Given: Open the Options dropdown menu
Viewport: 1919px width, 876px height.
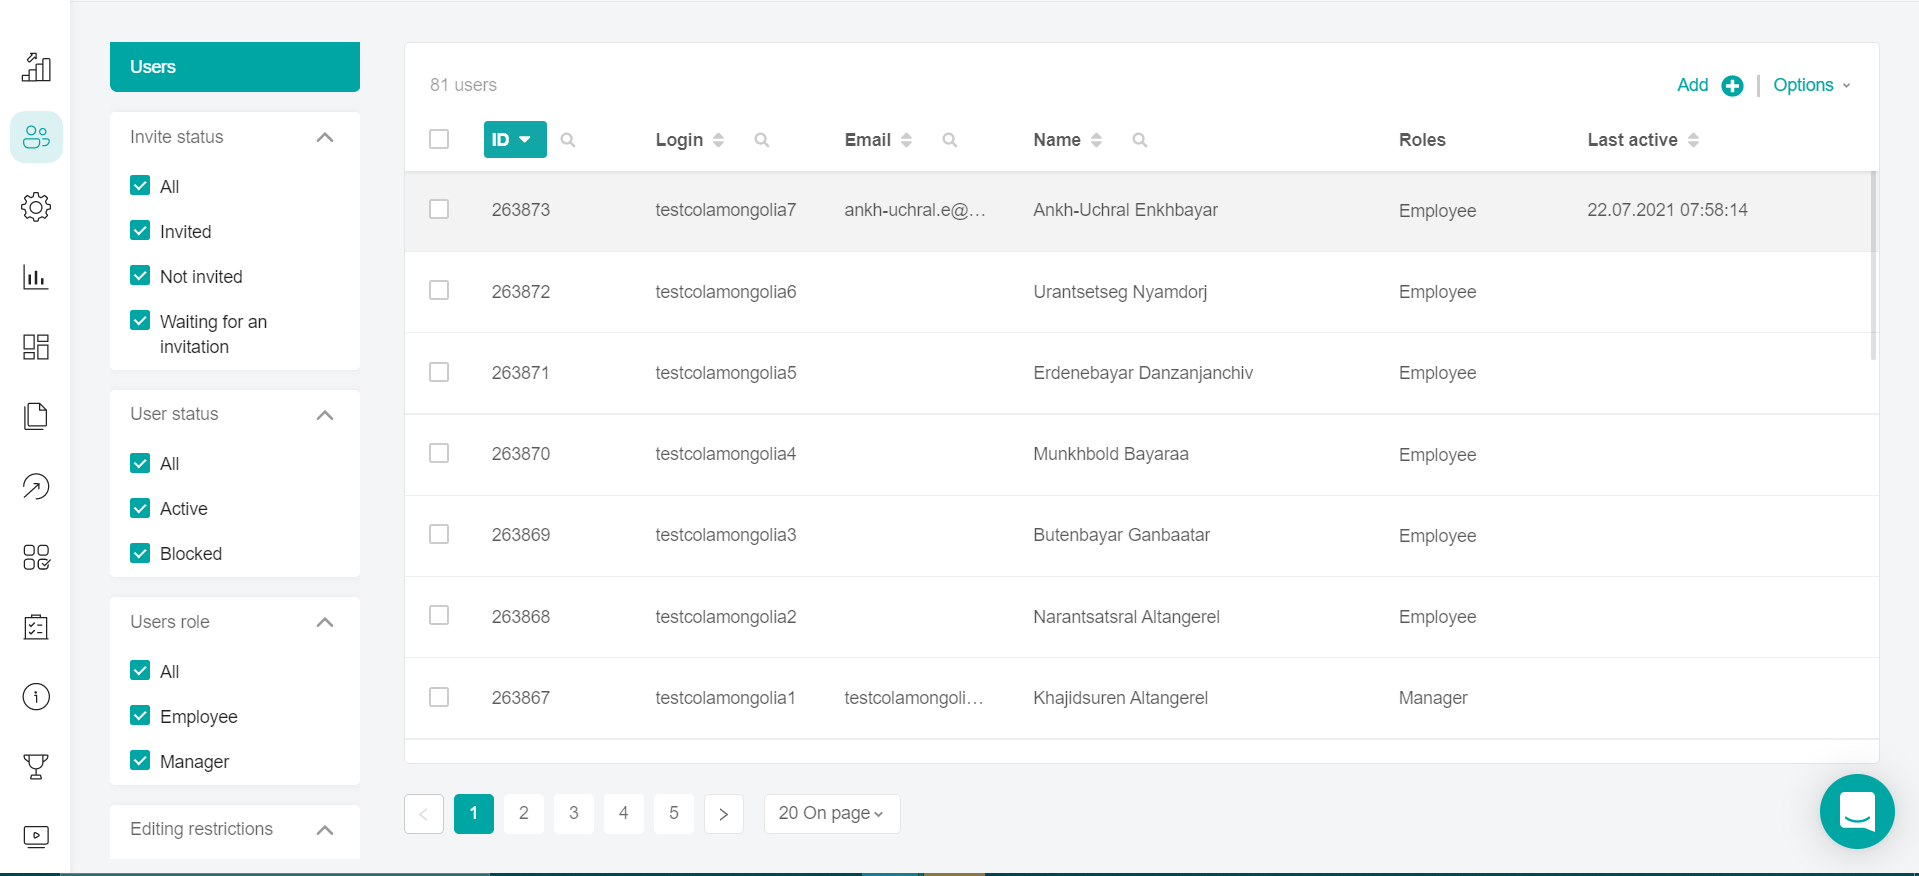Looking at the screenshot, I should click(1812, 86).
